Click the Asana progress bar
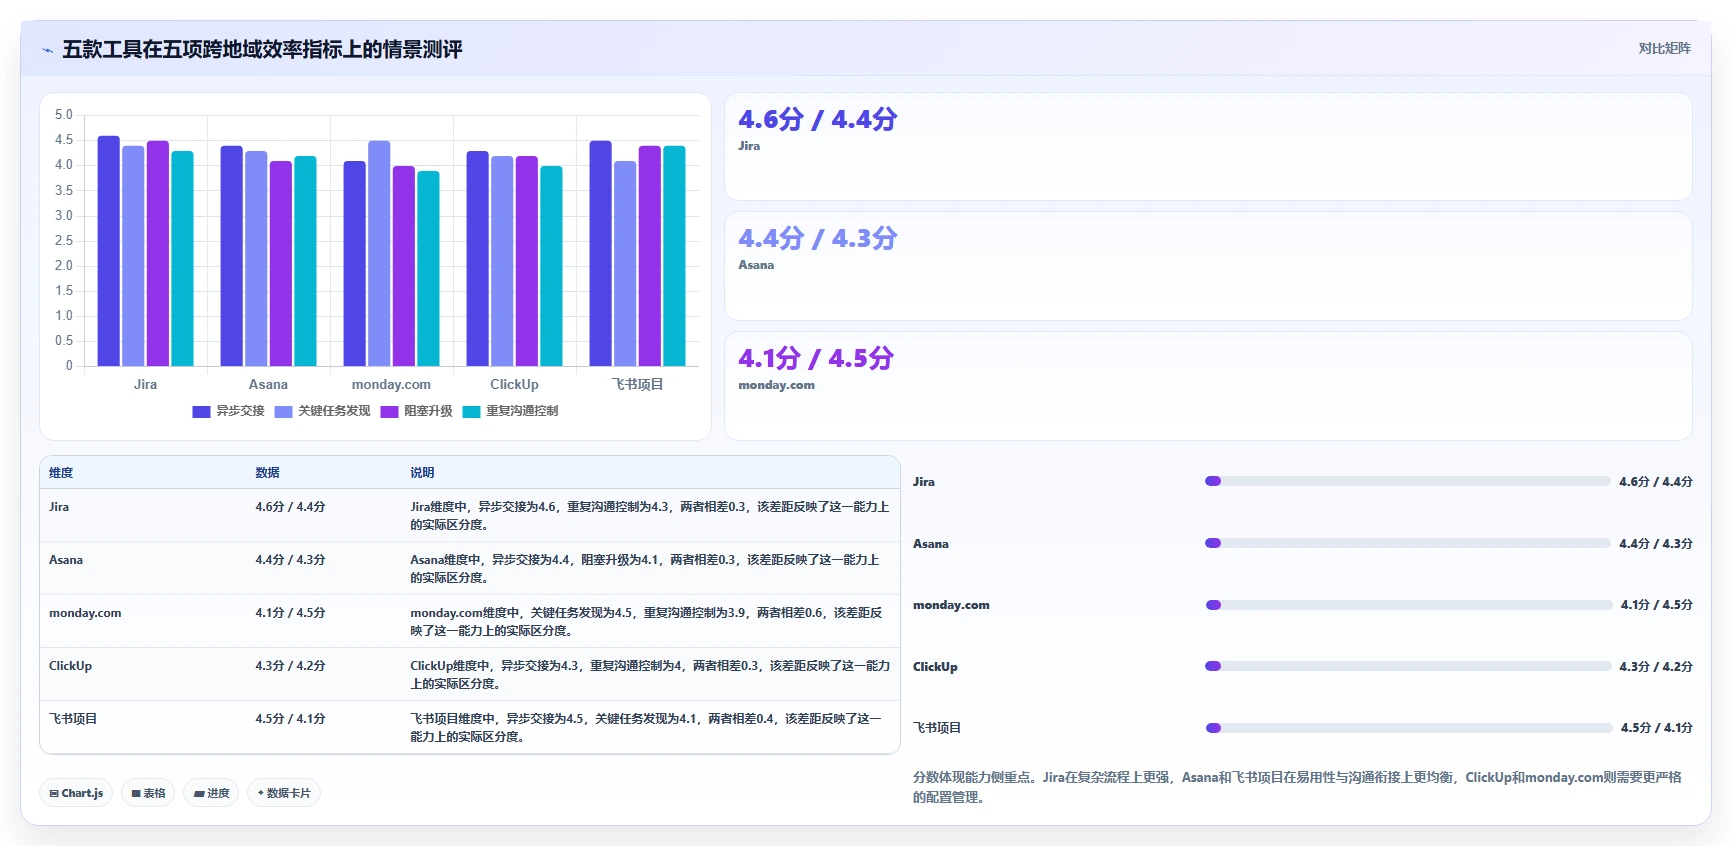This screenshot has height=846, width=1732. (1407, 543)
